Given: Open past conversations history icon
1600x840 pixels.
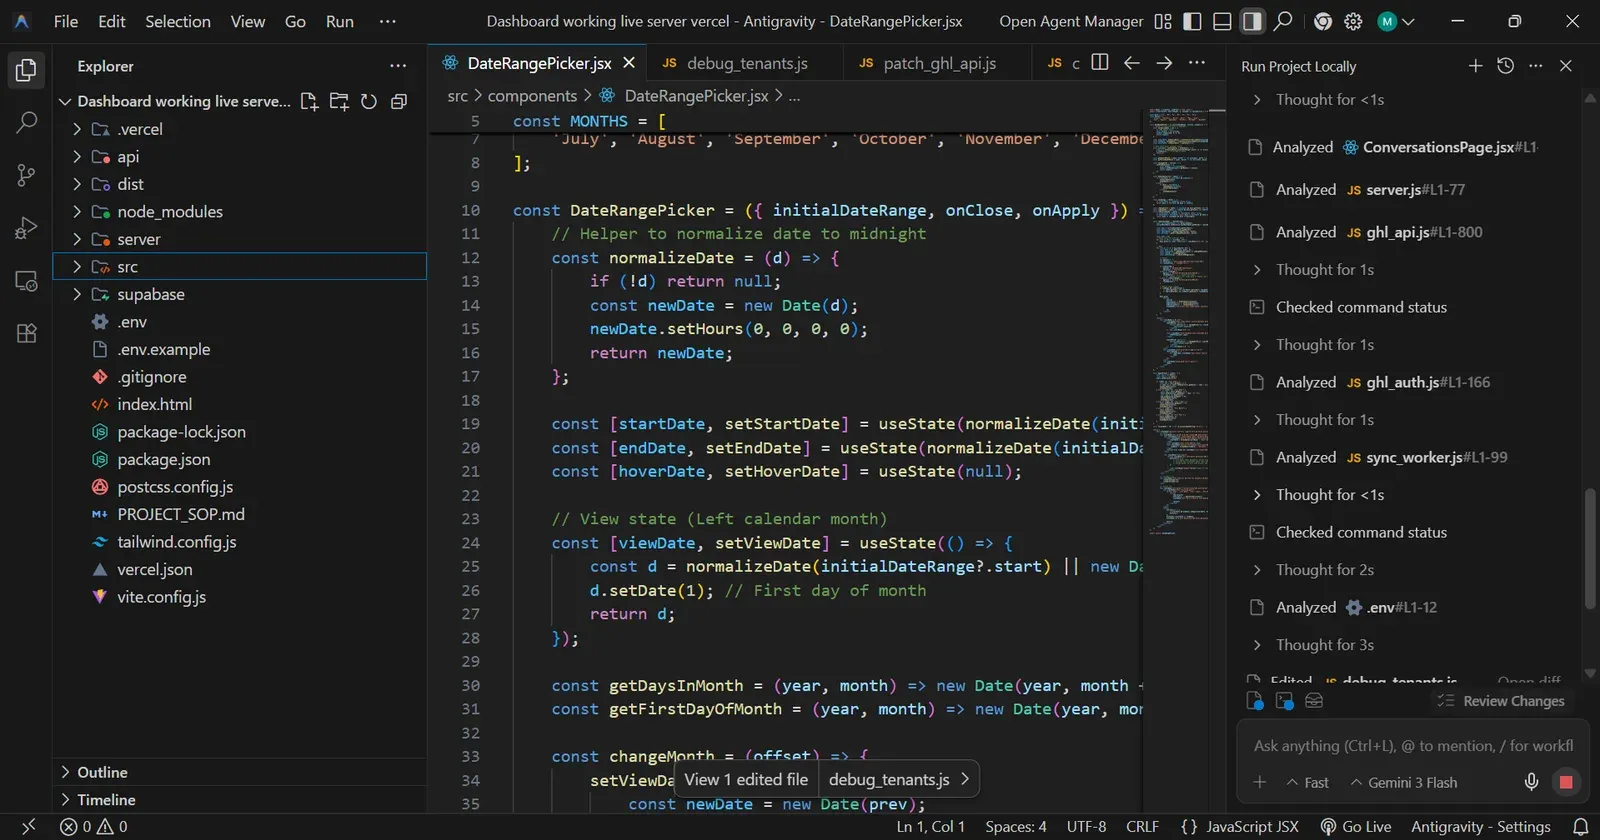Looking at the screenshot, I should (x=1505, y=66).
